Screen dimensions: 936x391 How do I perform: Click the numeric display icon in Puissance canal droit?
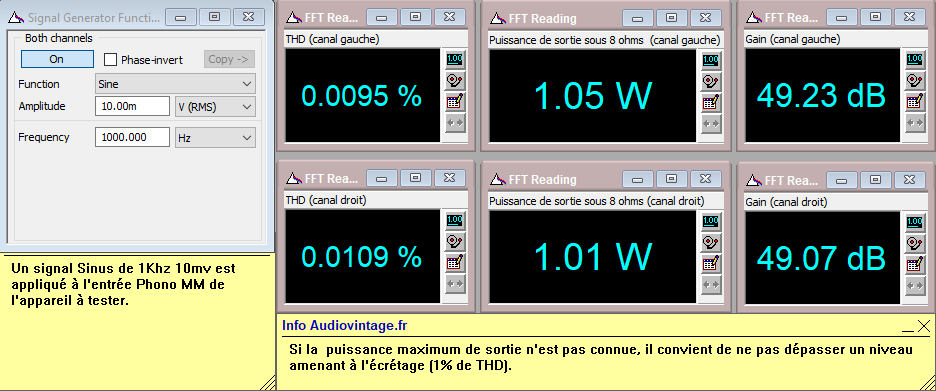point(710,221)
